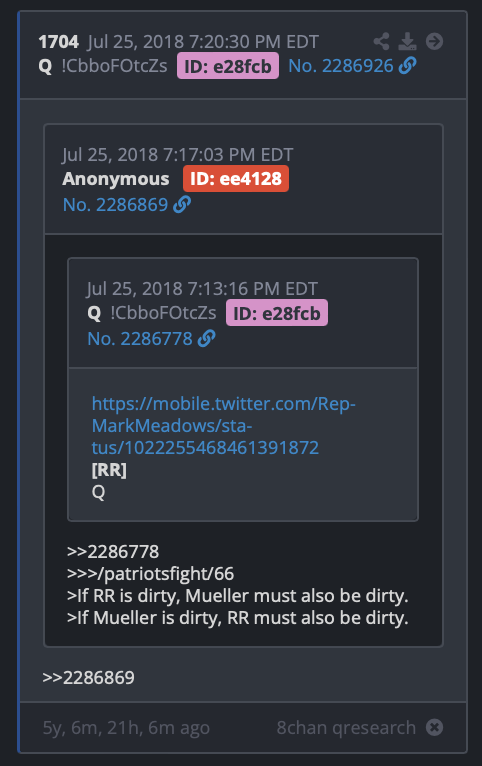Viewport: 482px width, 766px height.
Task: Open the RepMarkMeadows Twitter status link
Action: 224,426
